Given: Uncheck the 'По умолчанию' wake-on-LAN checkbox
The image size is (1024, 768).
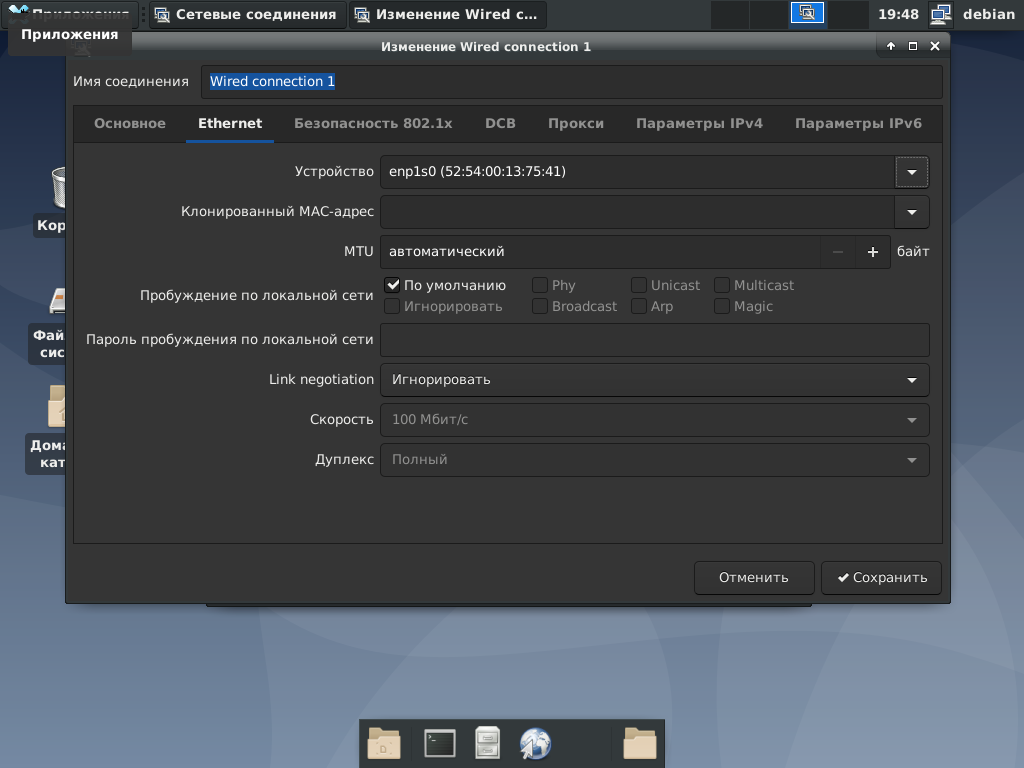Looking at the screenshot, I should pos(393,286).
